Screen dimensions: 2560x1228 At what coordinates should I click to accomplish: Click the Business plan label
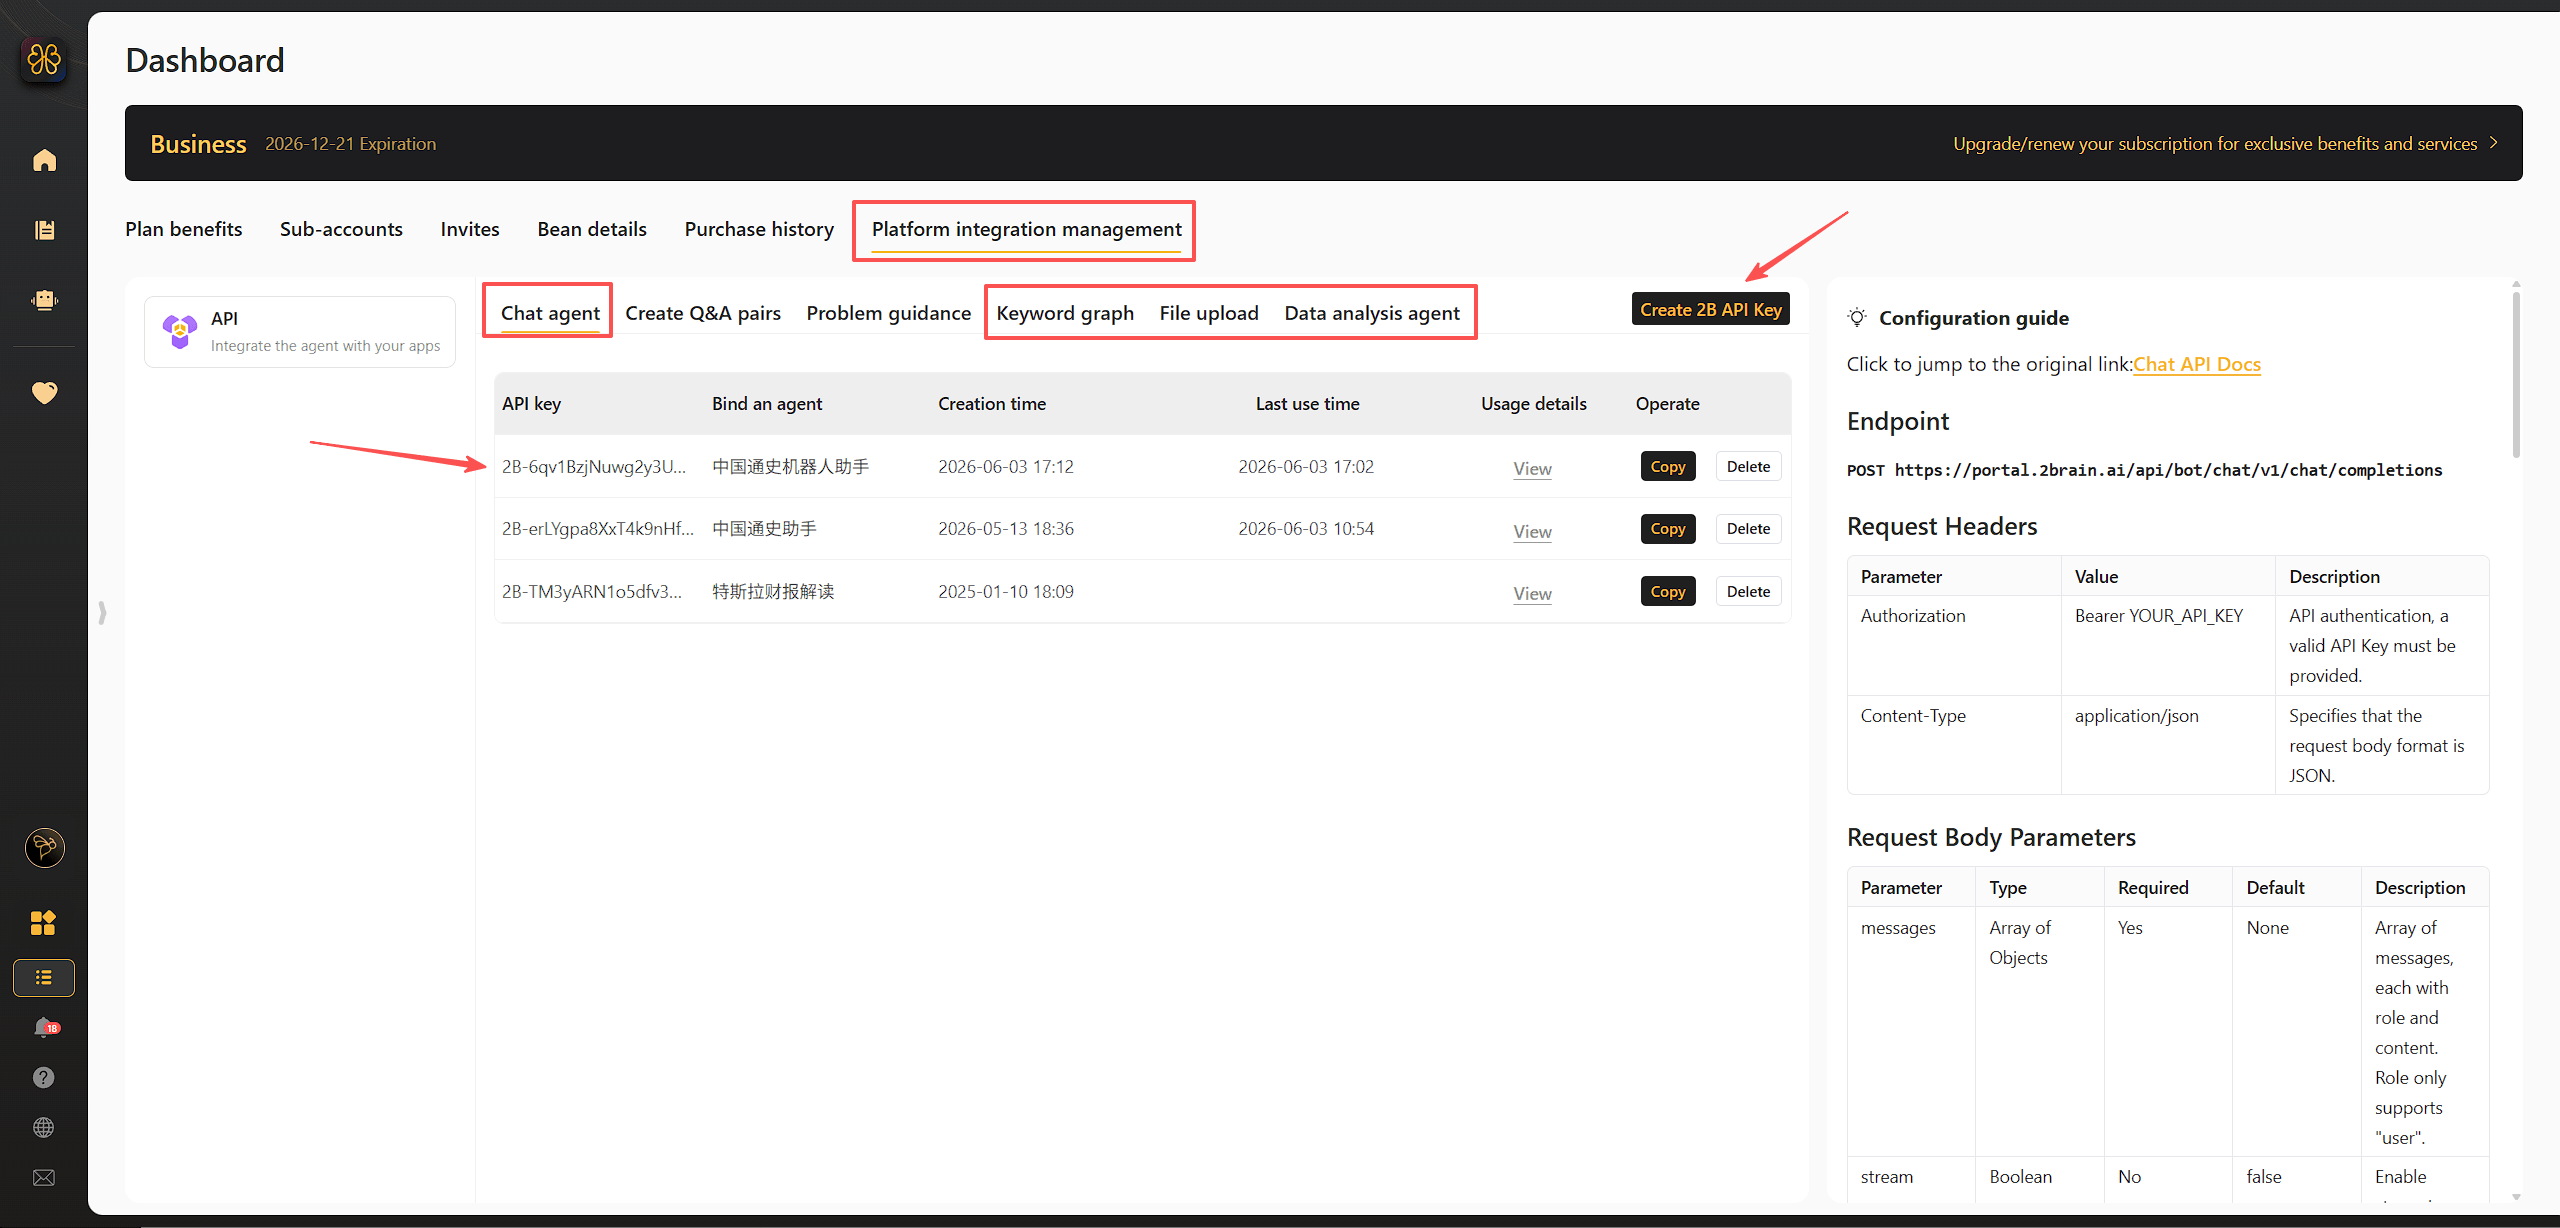198,143
